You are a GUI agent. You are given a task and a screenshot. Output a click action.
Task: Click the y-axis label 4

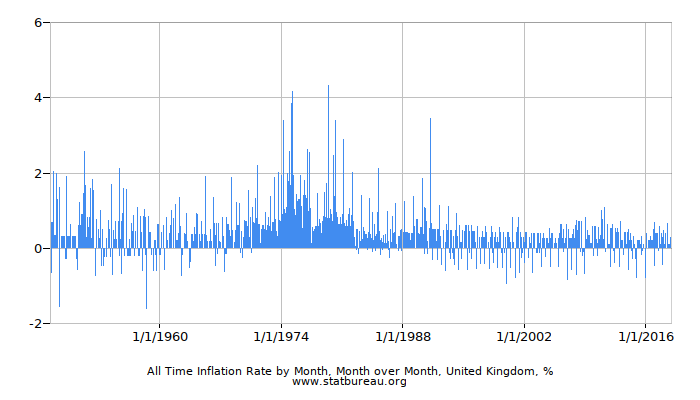[x=38, y=97]
